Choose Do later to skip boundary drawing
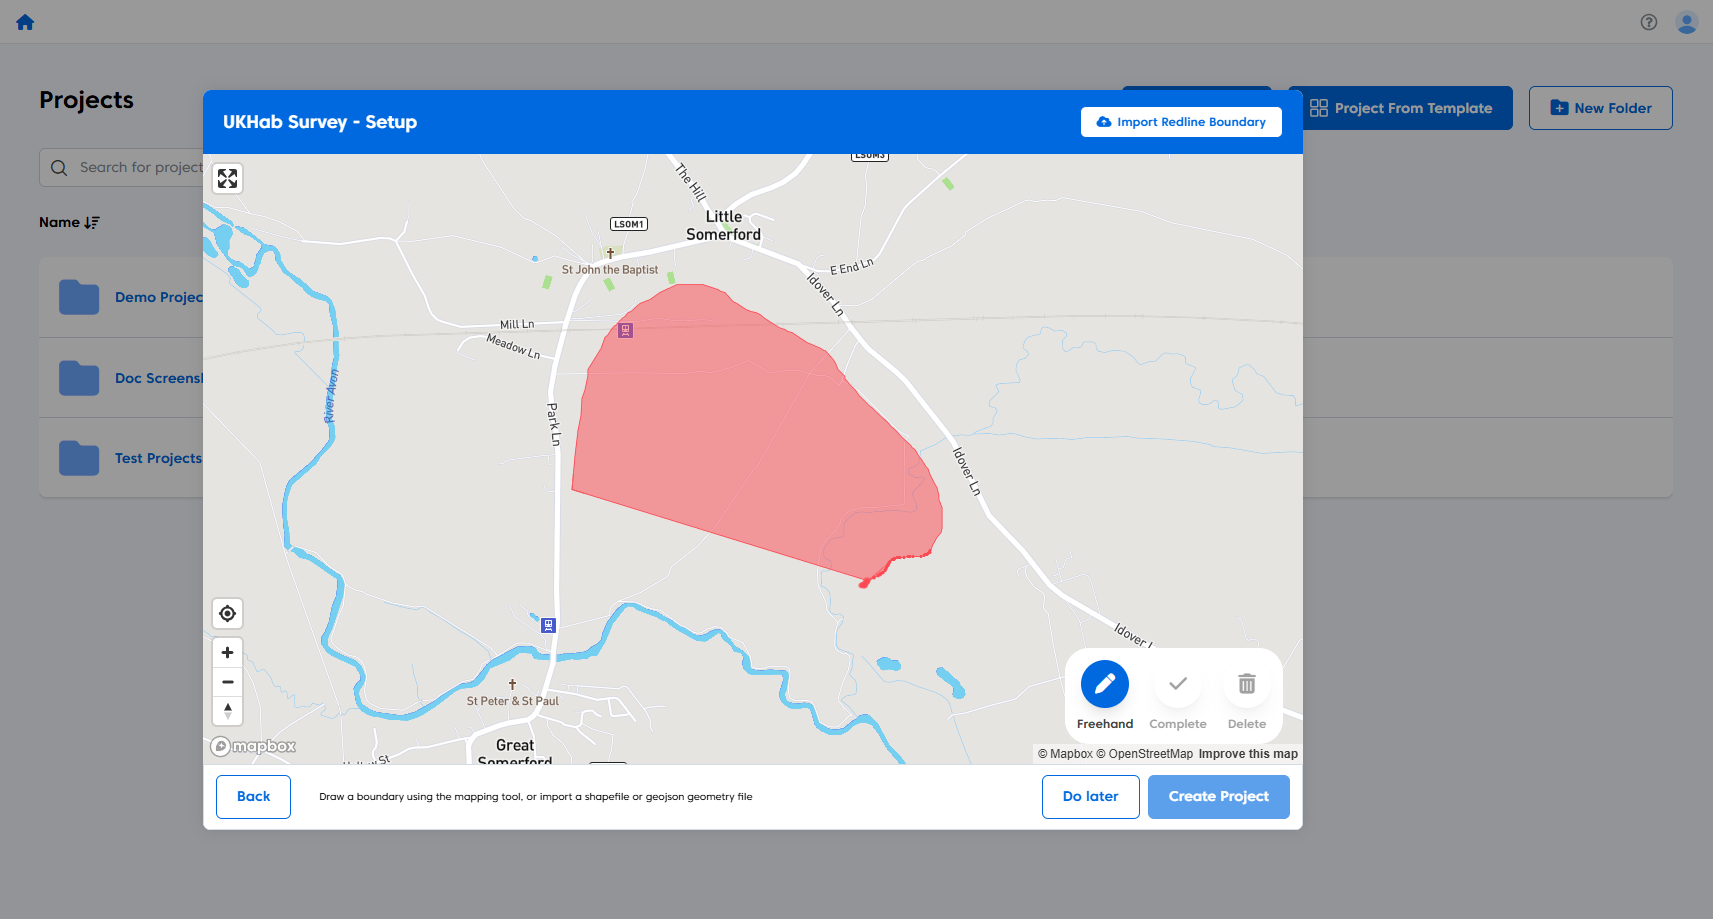This screenshot has height=919, width=1713. [x=1090, y=796]
